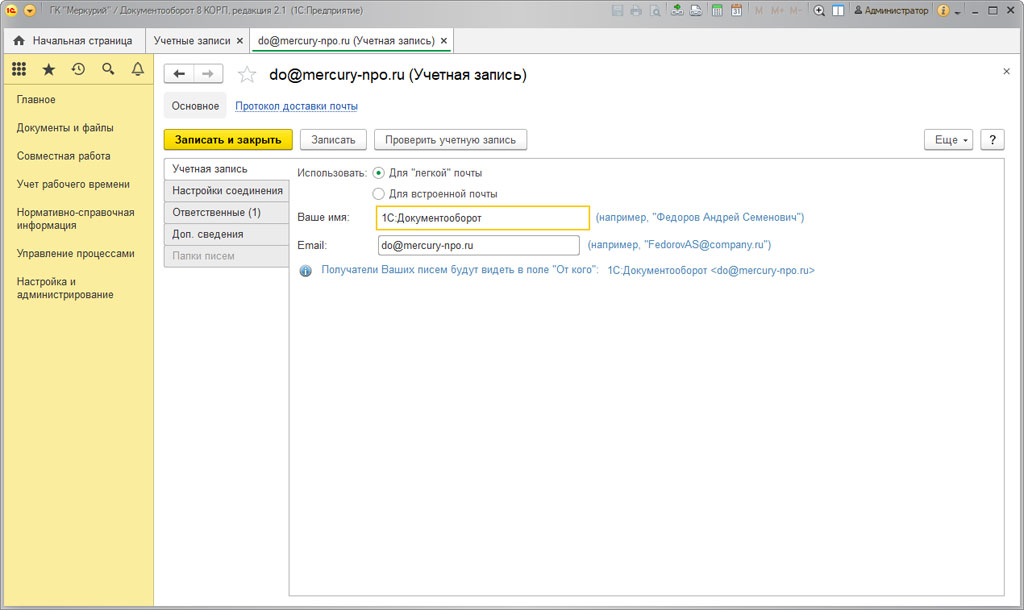Screen dimensions: 1024x610
Task: Open the calculator icon in top toolbar
Action: (x=716, y=11)
